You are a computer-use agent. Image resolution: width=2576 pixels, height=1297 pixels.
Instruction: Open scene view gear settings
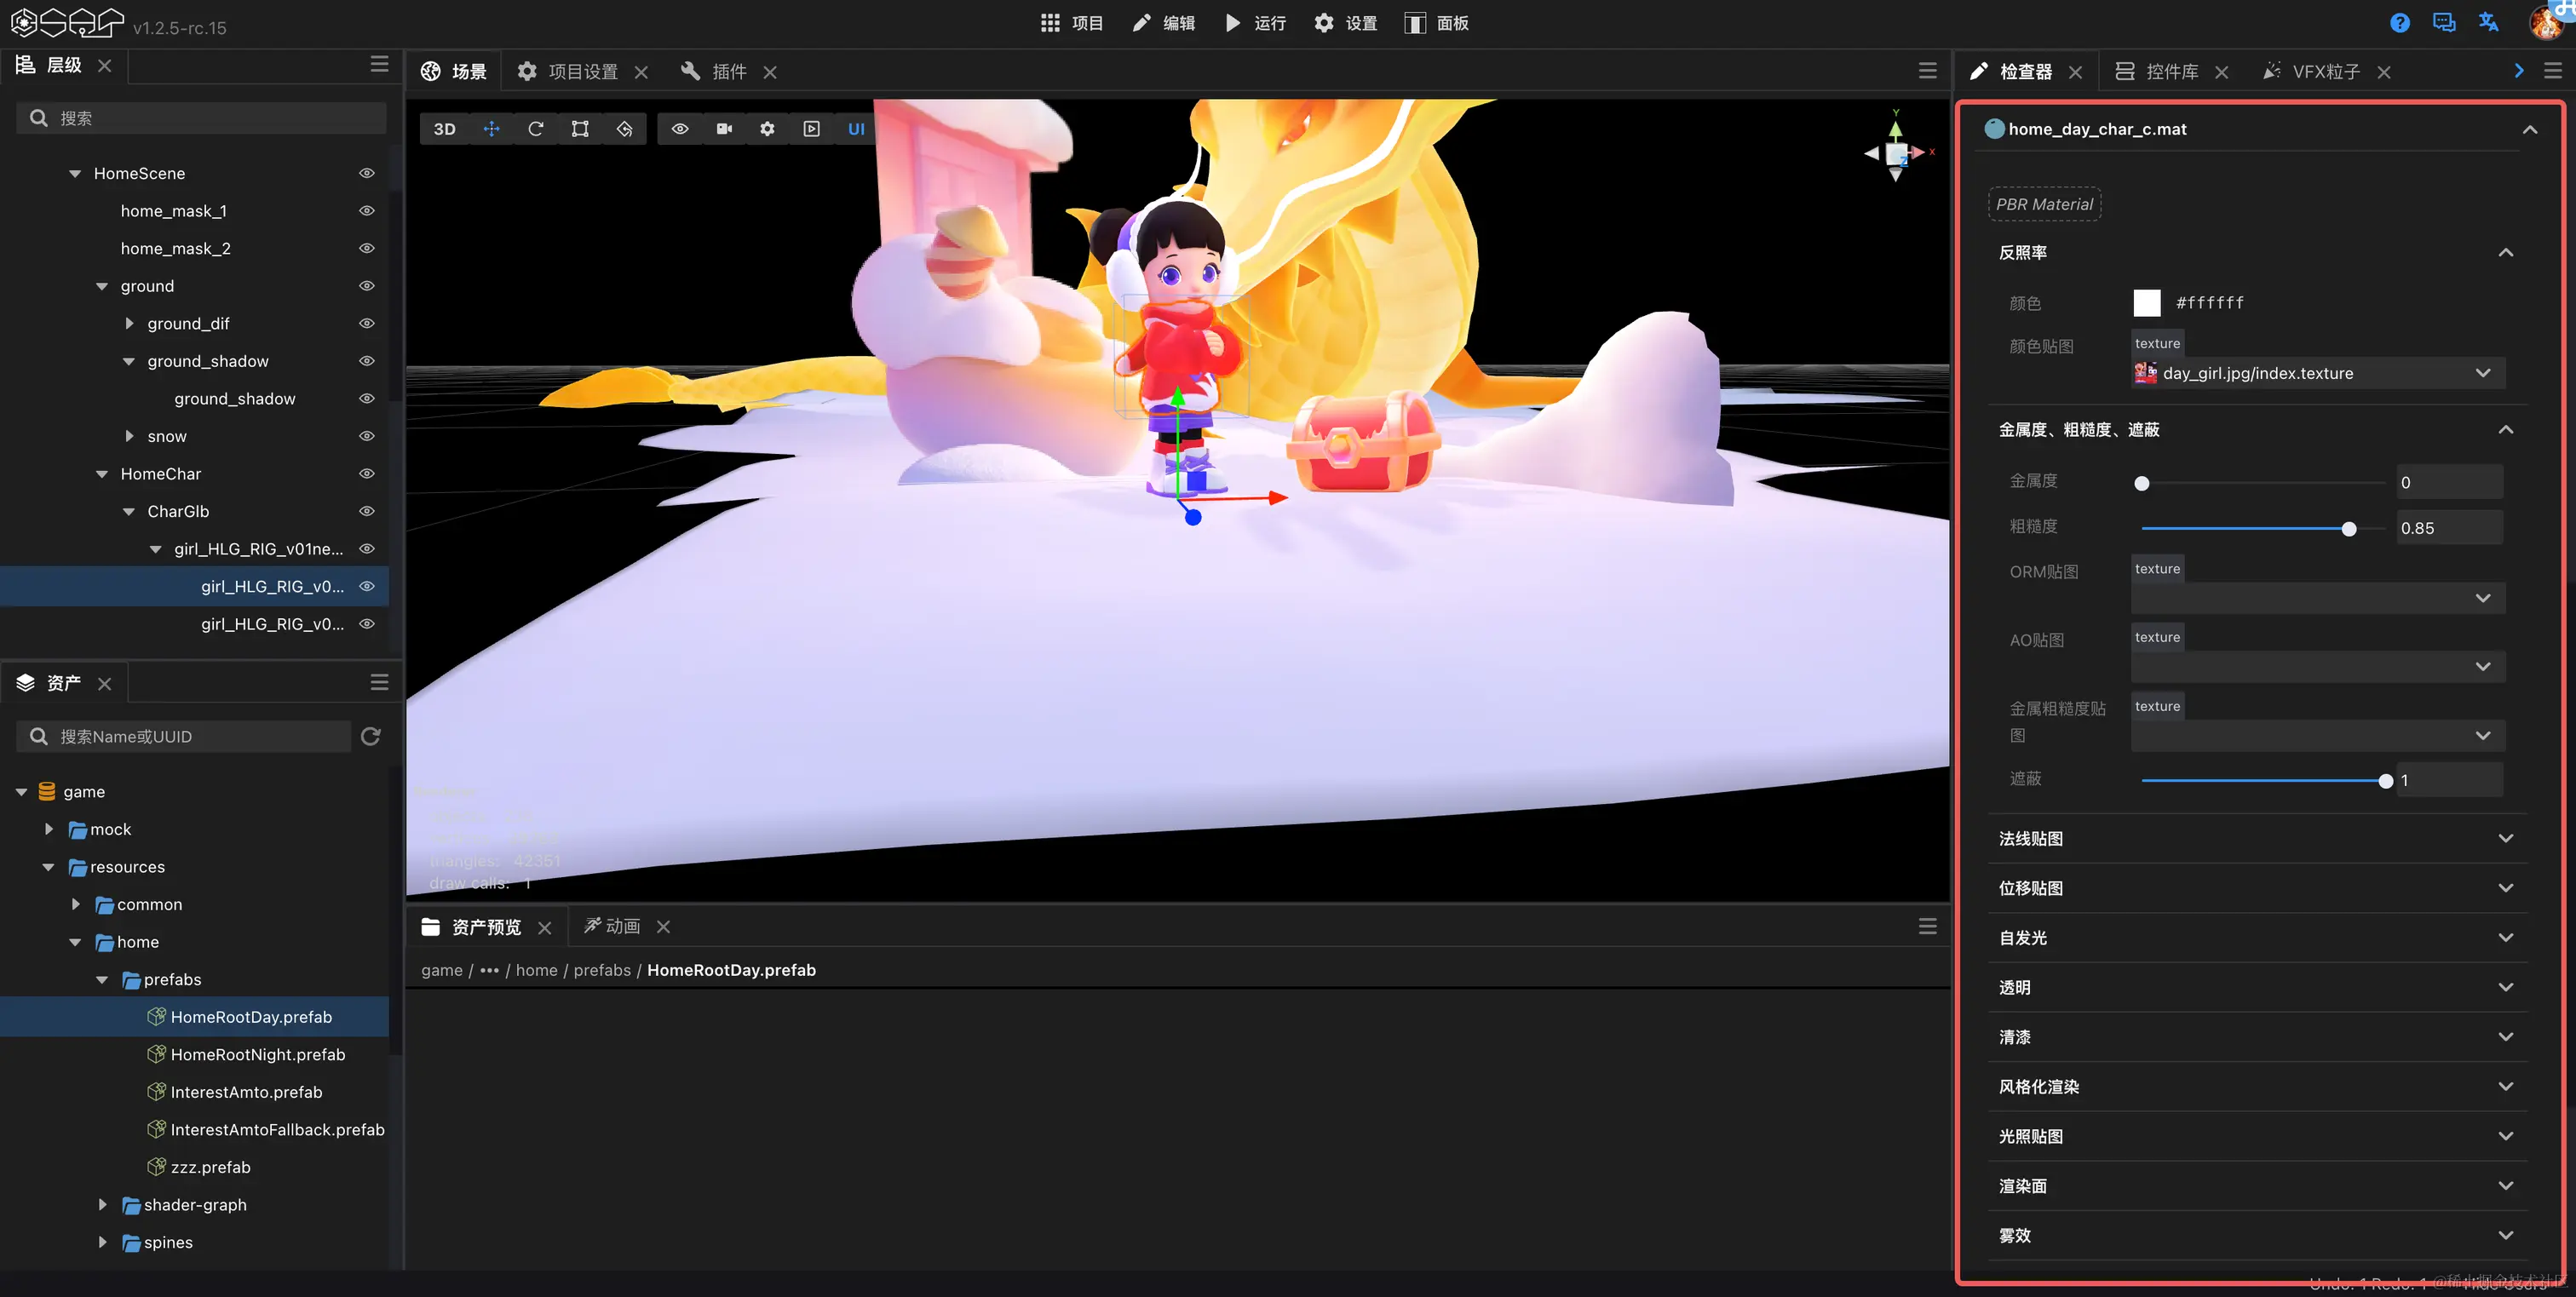(767, 129)
